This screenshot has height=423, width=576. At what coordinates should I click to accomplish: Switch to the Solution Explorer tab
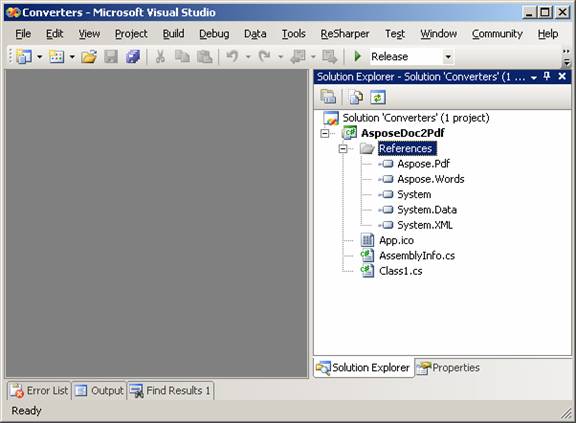pyautogui.click(x=364, y=367)
